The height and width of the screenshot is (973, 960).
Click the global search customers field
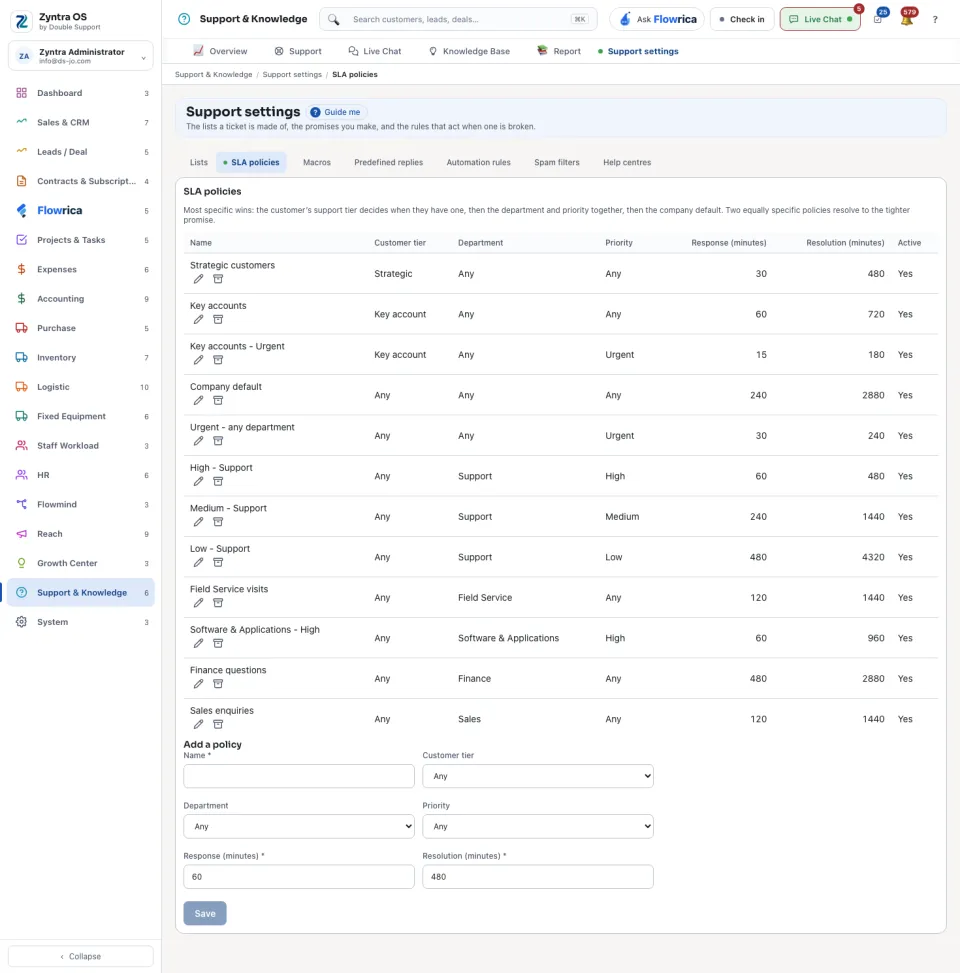pyautogui.click(x=458, y=19)
